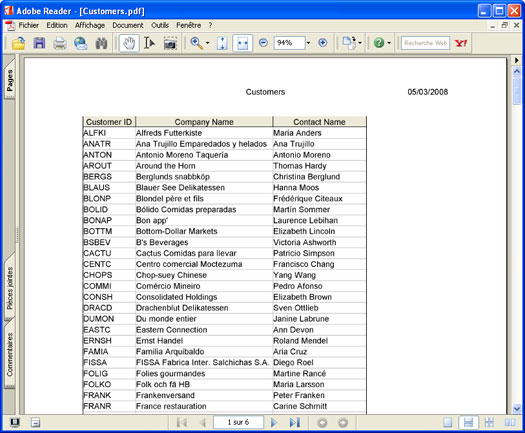The image size is (525, 433).
Task: Save a copy with the floppy disk icon
Action: (39, 43)
